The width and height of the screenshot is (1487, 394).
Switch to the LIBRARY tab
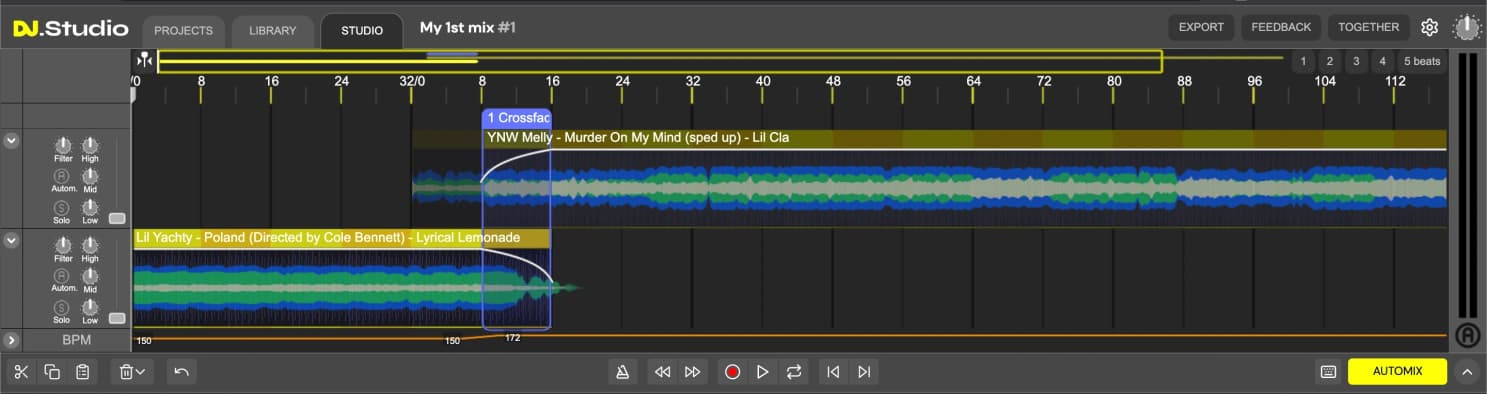click(272, 31)
